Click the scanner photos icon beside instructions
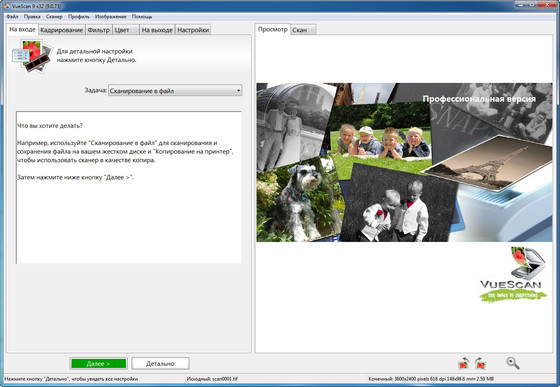This screenshot has height=387, width=560. pyautogui.click(x=32, y=56)
